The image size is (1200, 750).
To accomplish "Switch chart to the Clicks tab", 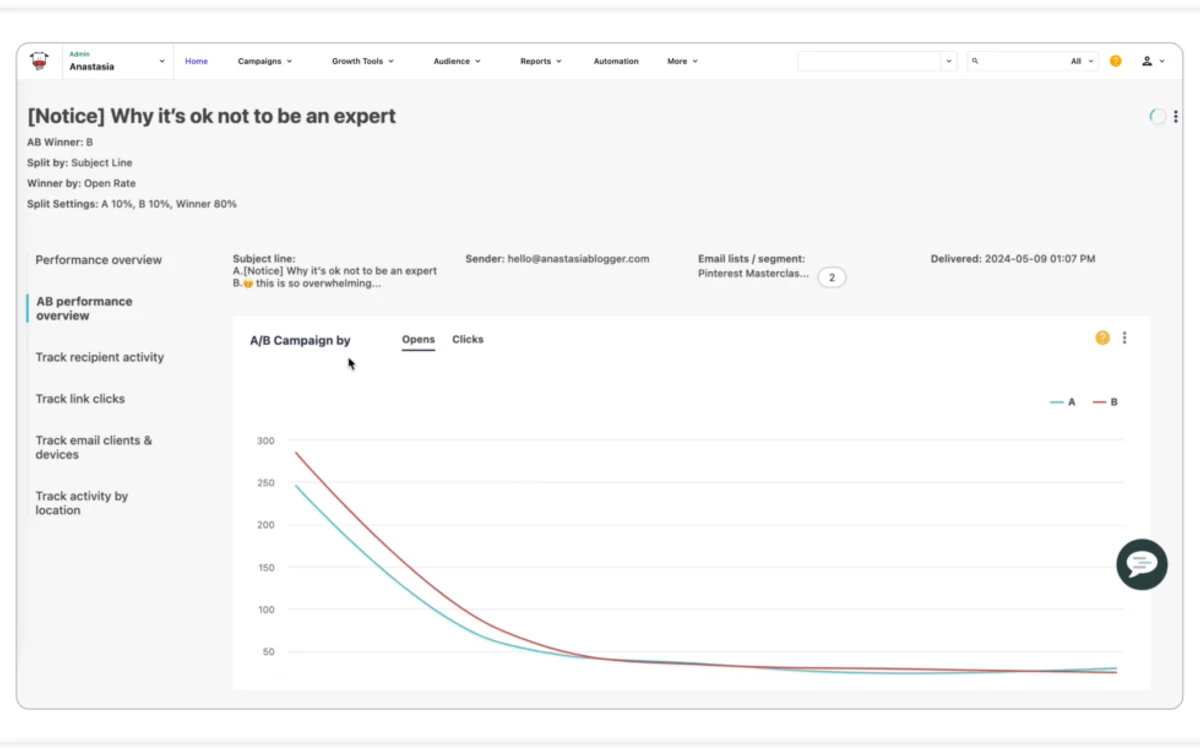I will coord(468,340).
